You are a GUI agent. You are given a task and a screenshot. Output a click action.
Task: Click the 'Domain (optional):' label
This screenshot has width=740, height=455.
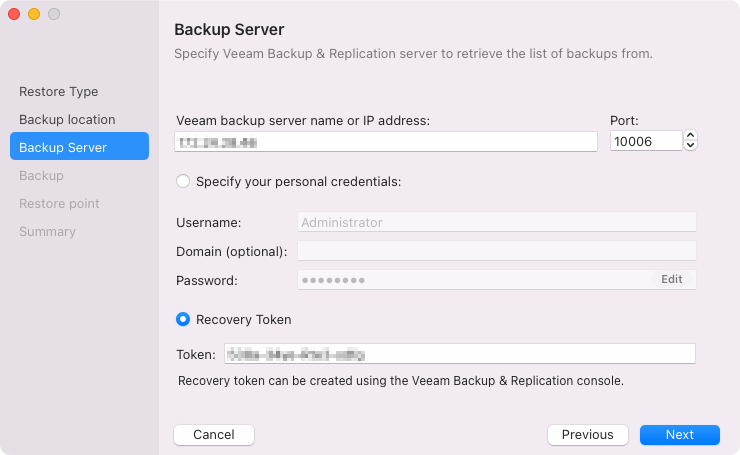coord(232,252)
